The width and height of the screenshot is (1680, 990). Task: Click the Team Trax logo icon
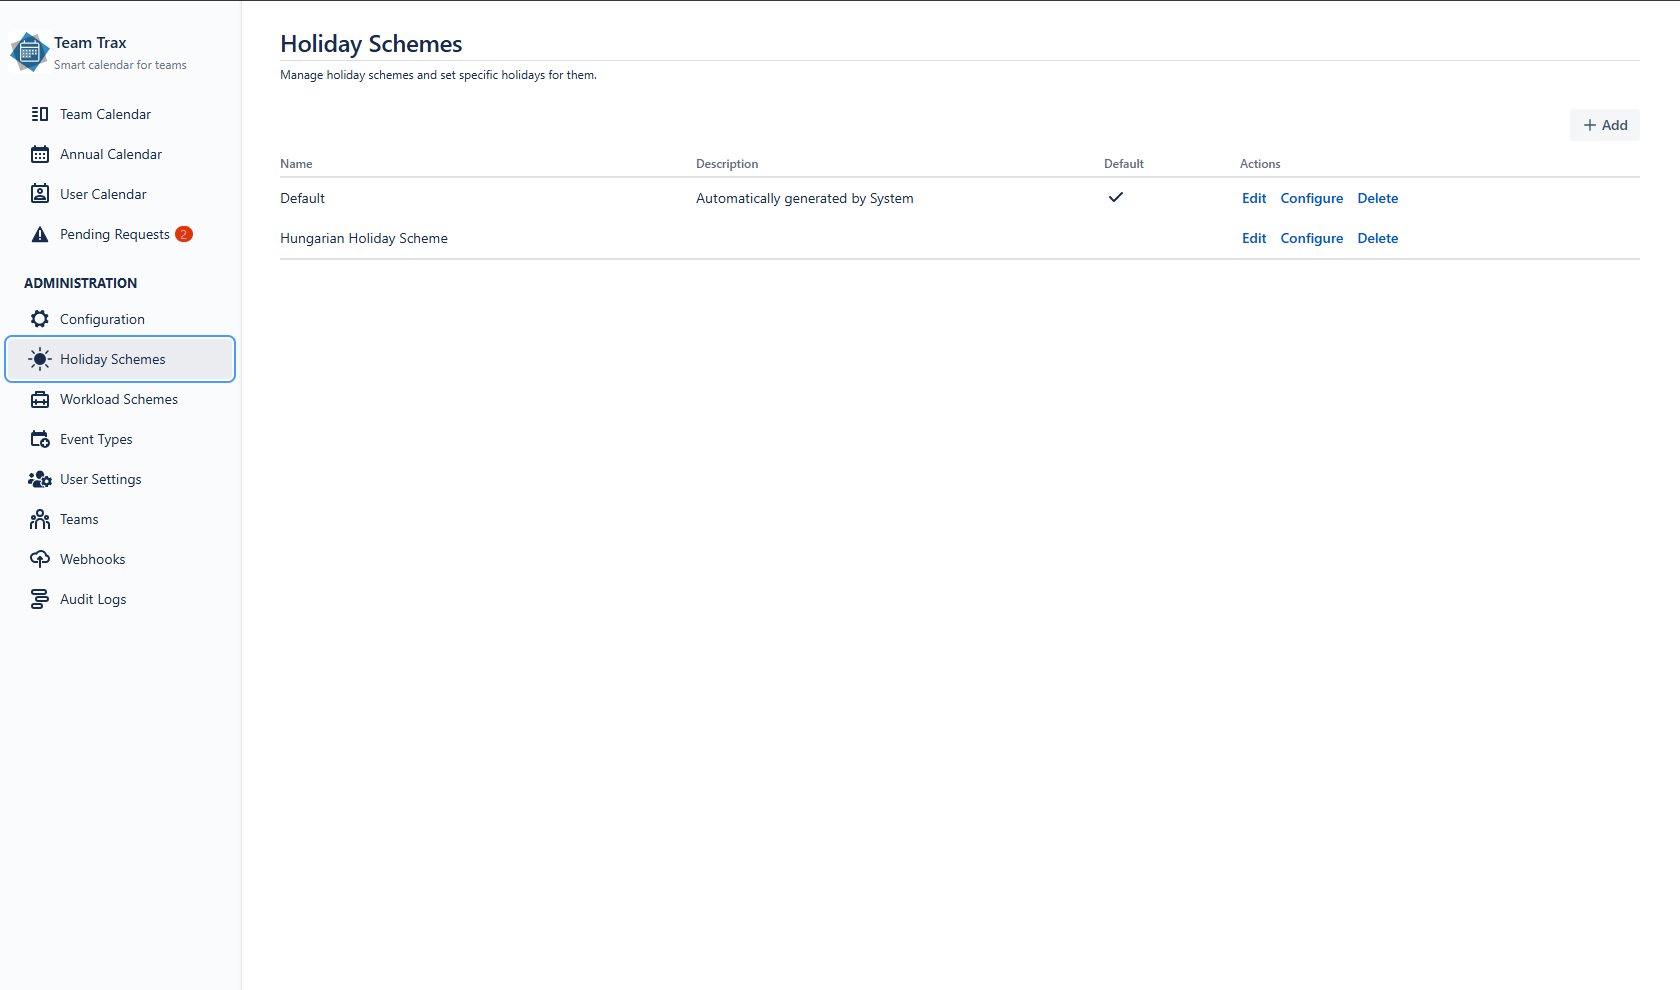click(29, 52)
